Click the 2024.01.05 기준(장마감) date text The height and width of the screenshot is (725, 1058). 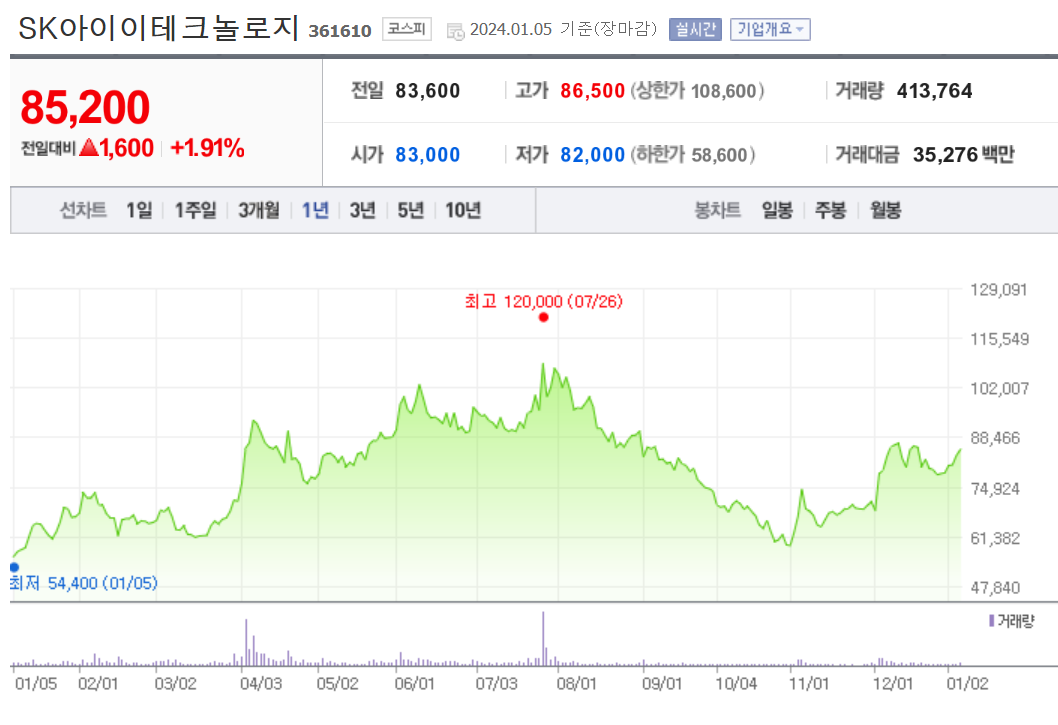563,29
